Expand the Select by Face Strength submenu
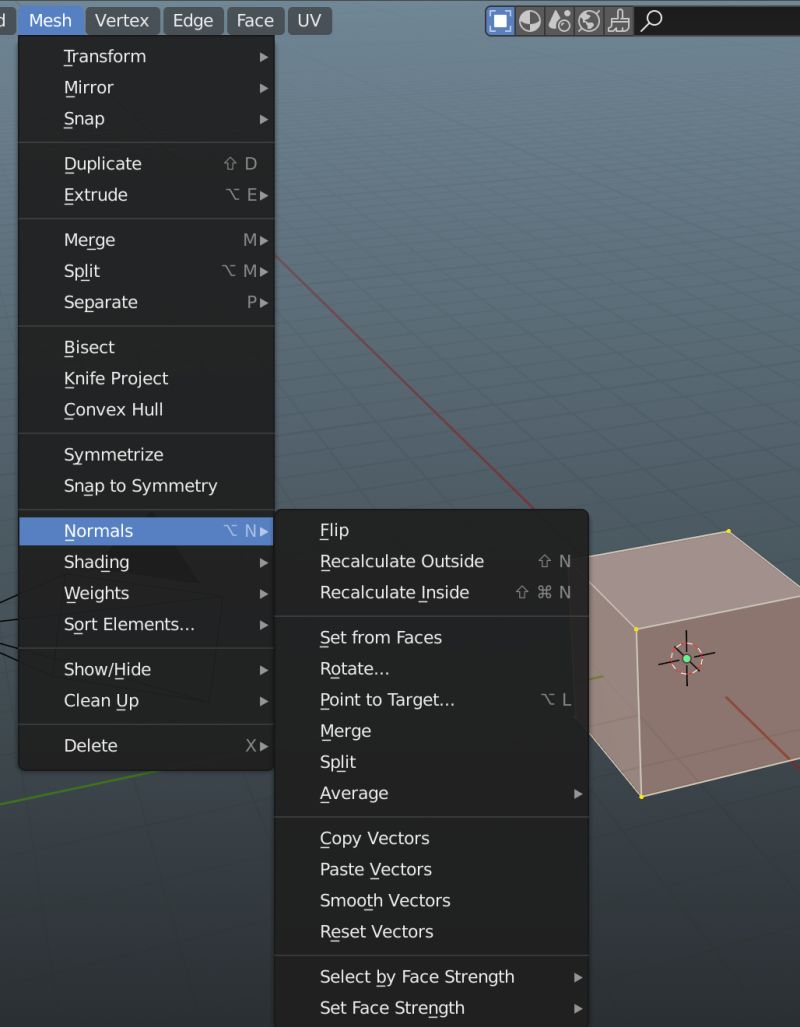 pyautogui.click(x=416, y=976)
